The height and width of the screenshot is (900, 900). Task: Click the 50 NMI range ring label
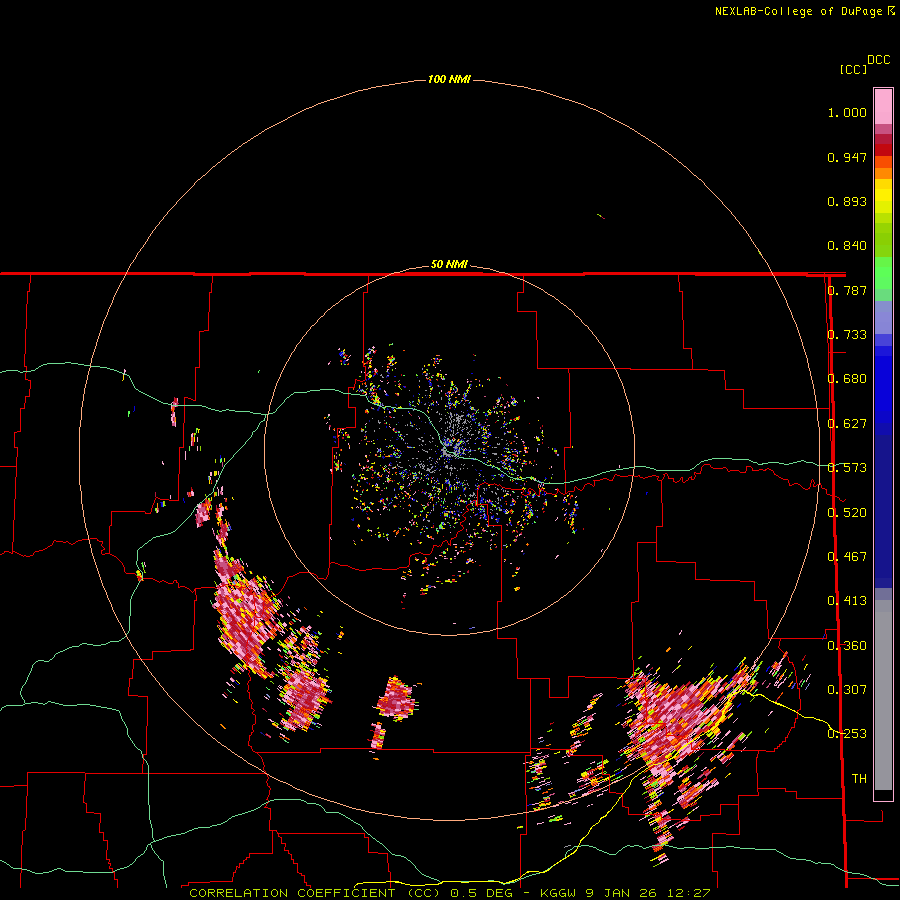tap(449, 264)
